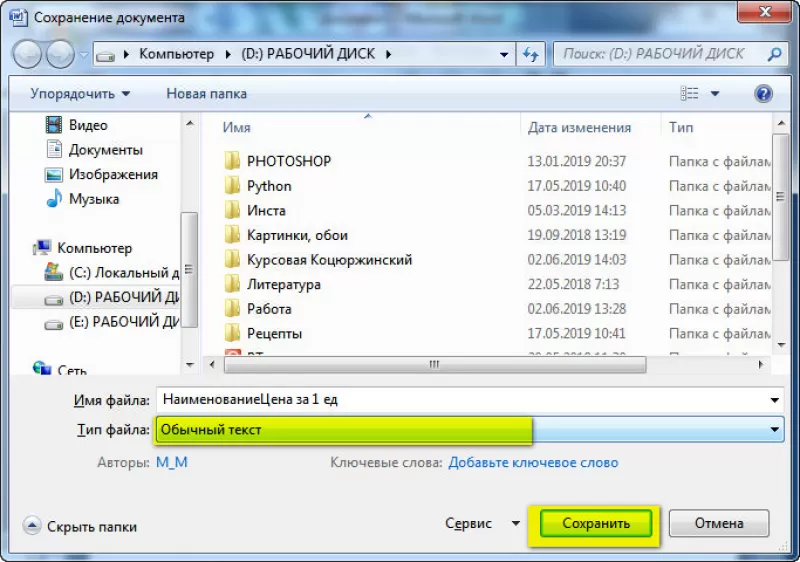
Task: Click the (E:) drive icon
Action: pos(54,324)
